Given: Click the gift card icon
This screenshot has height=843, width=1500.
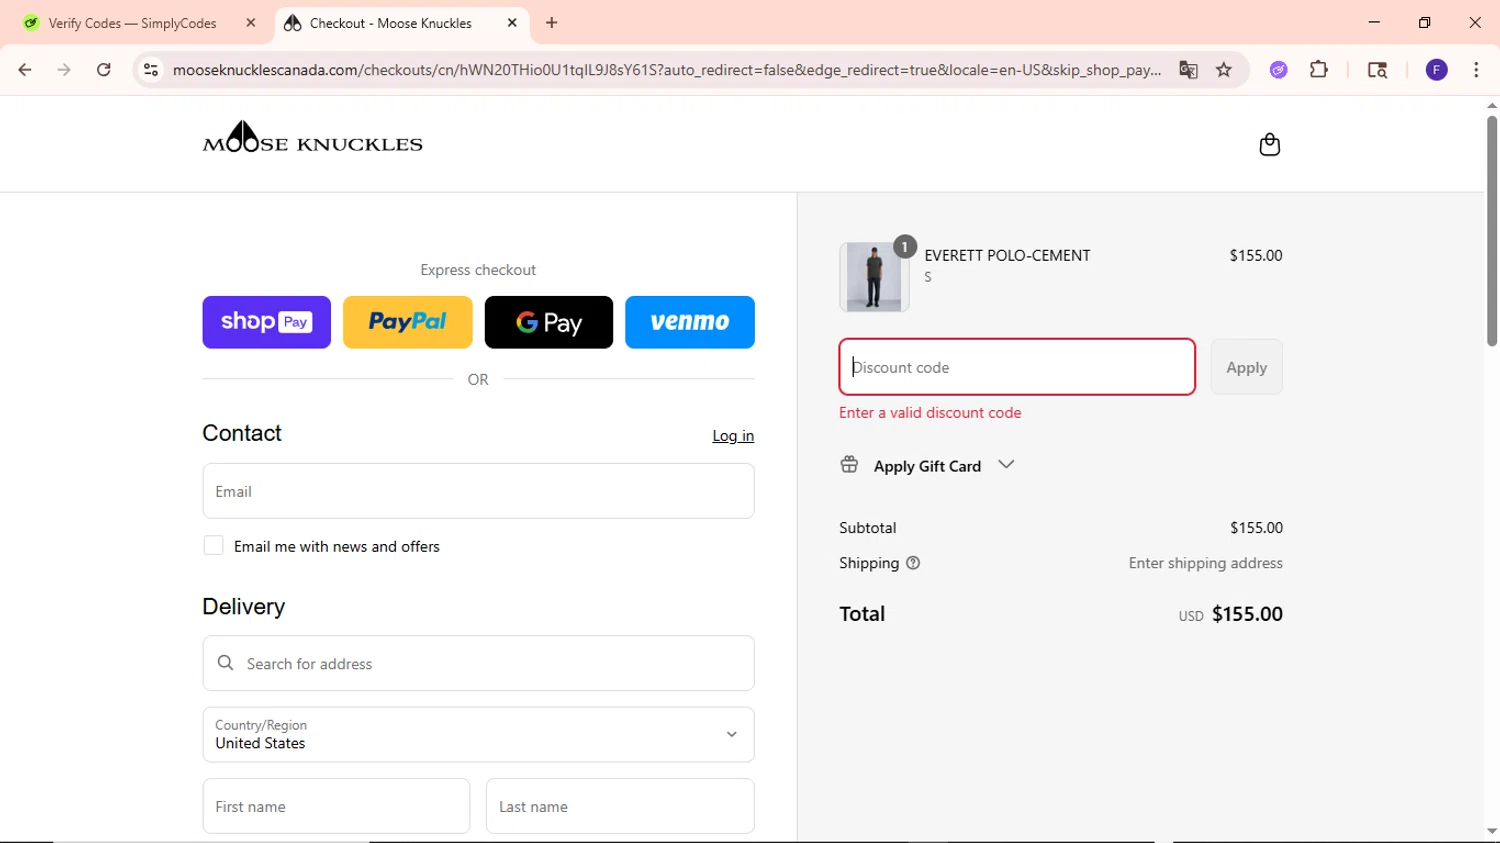Looking at the screenshot, I should click(849, 464).
